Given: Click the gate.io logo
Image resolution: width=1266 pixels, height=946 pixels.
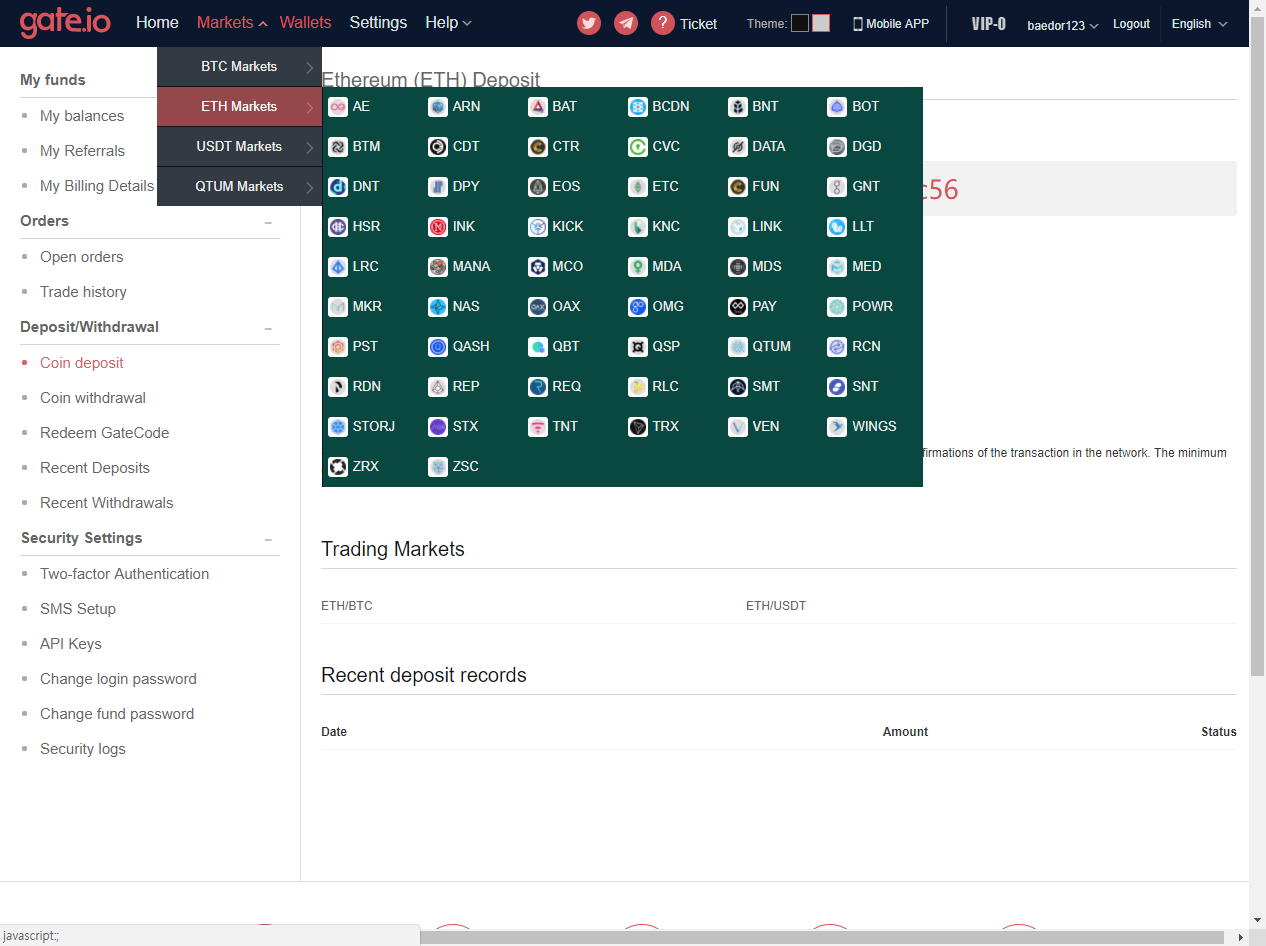Looking at the screenshot, I should coord(65,22).
